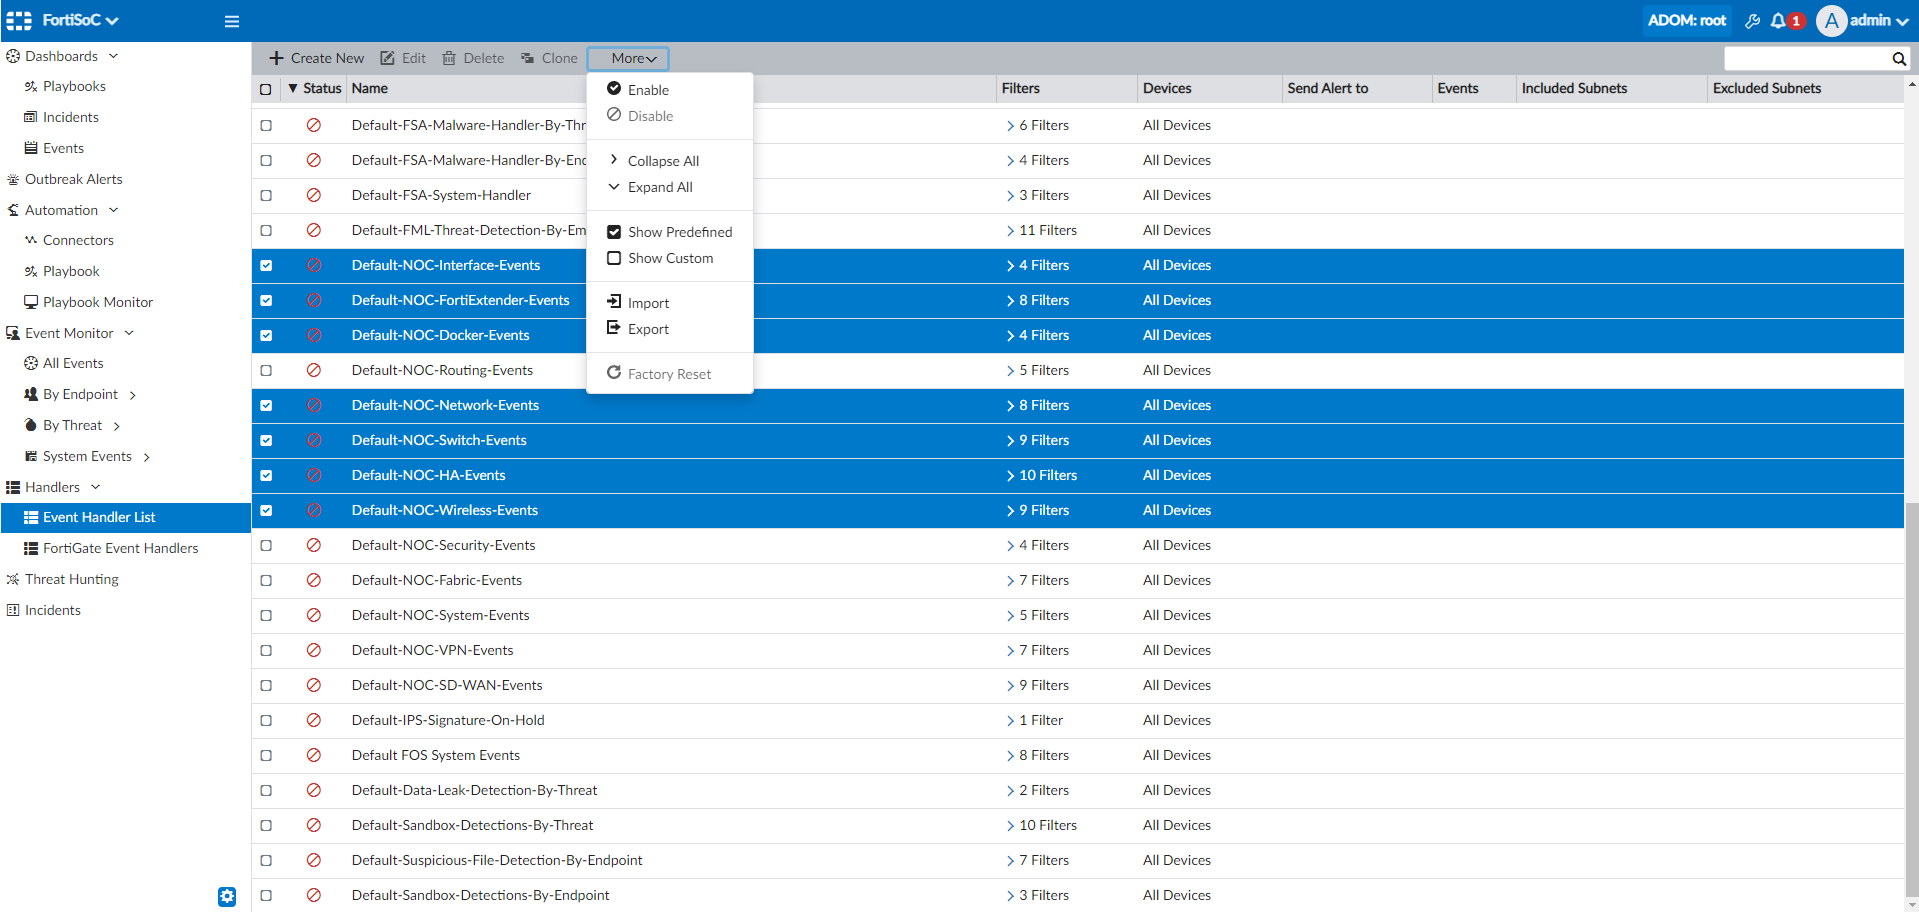The height and width of the screenshot is (914, 1919).
Task: Click the Playbook Monitor icon
Action: (31, 302)
